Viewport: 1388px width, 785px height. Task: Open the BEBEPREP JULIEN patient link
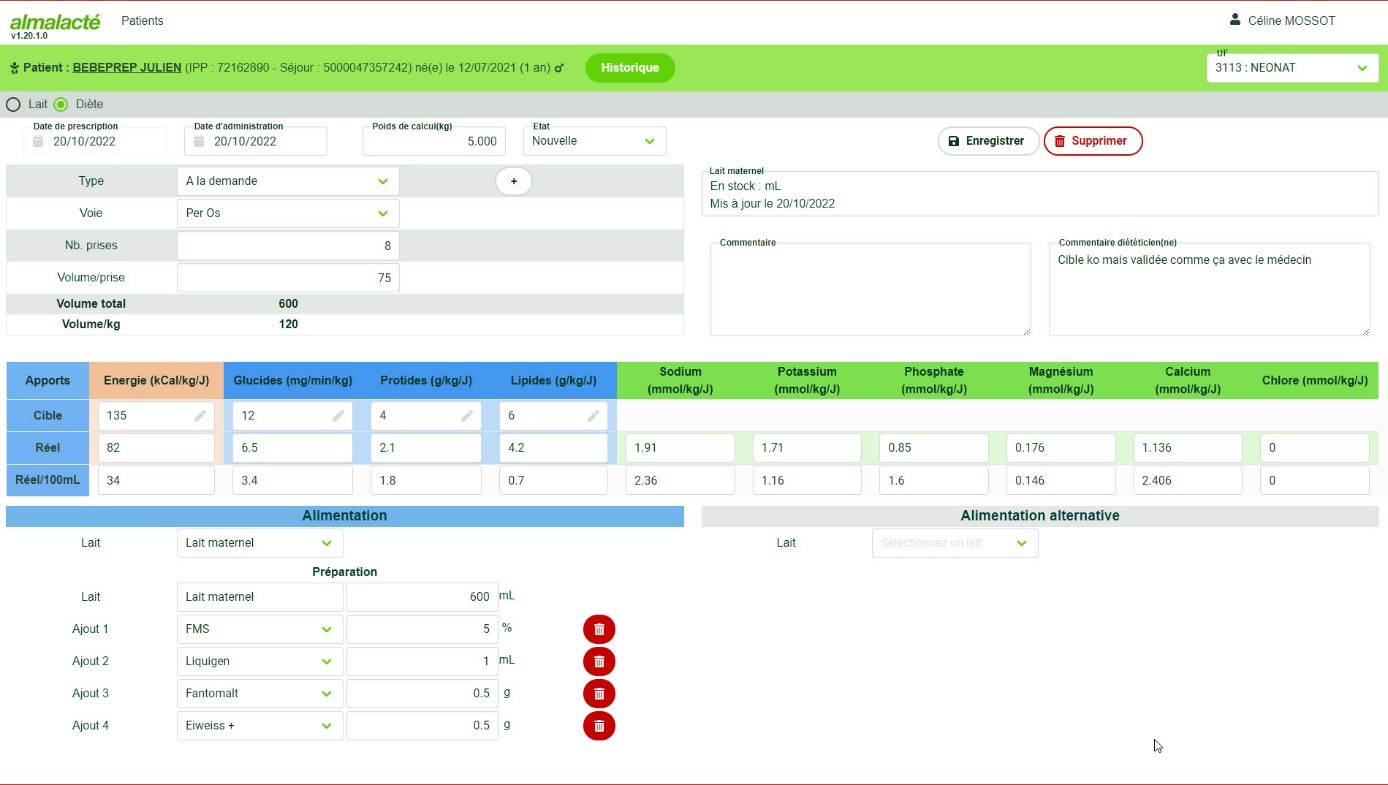[127, 68]
